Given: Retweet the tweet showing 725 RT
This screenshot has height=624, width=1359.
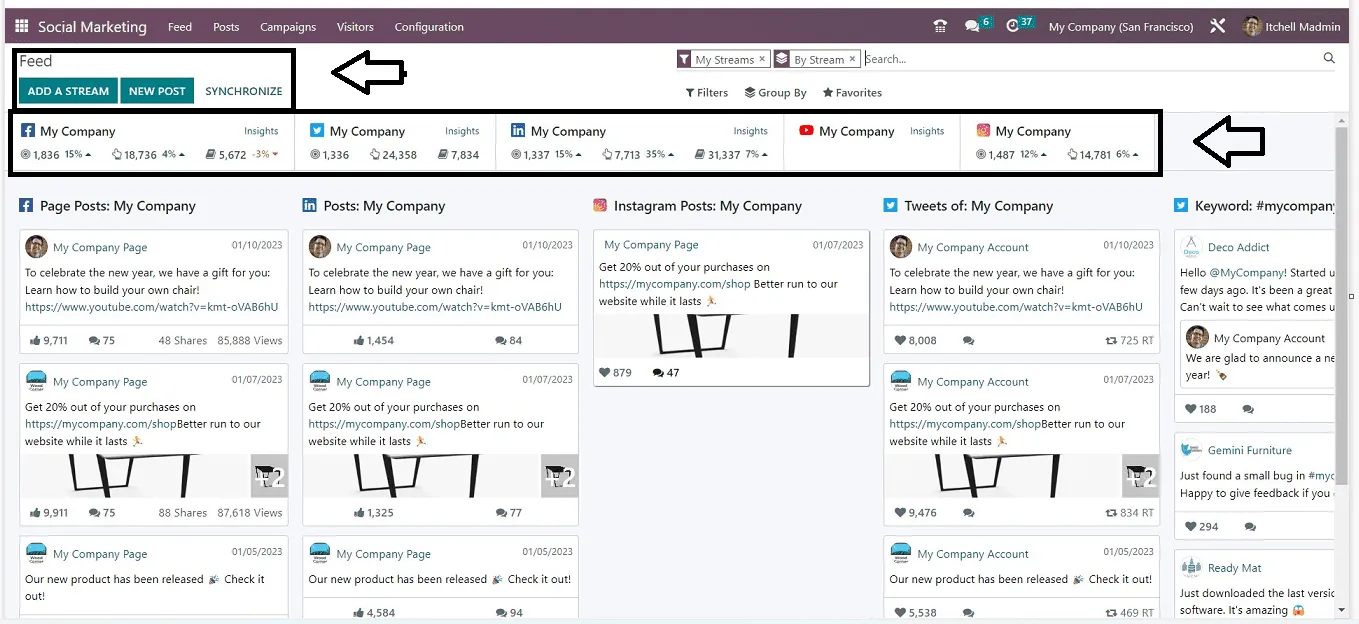Looking at the screenshot, I should pyautogui.click(x=1129, y=340).
